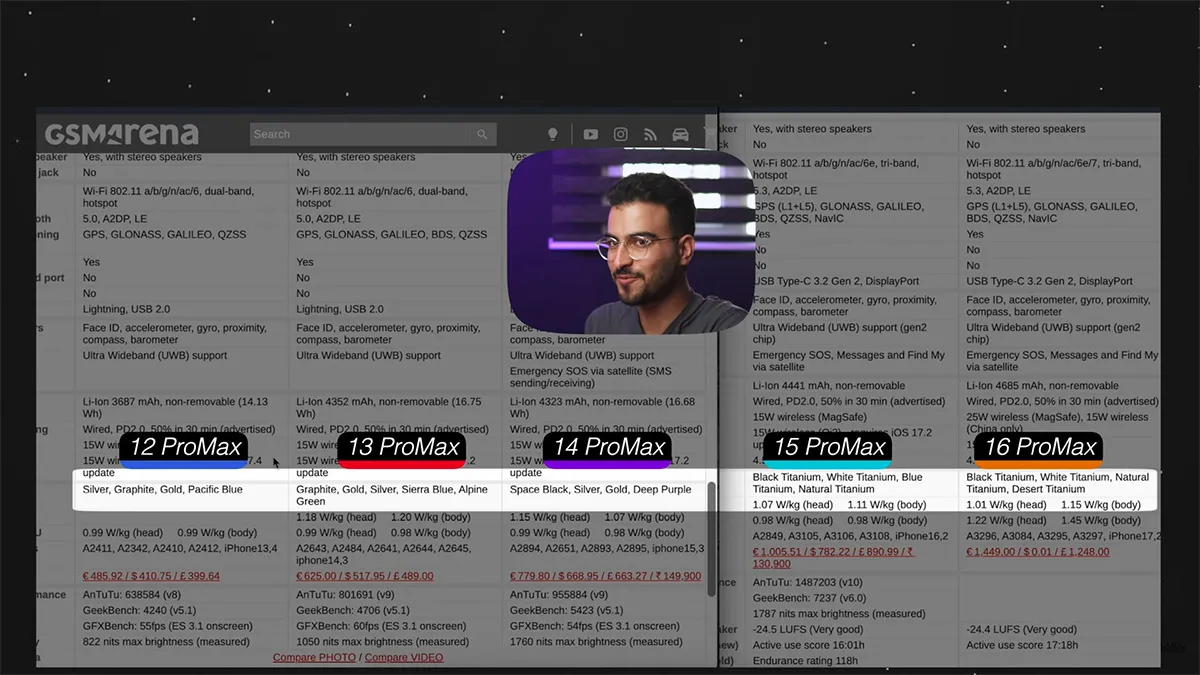Open price link starting €485.92
Image resolution: width=1200 pixels, height=675 pixels.
[x=151, y=576]
